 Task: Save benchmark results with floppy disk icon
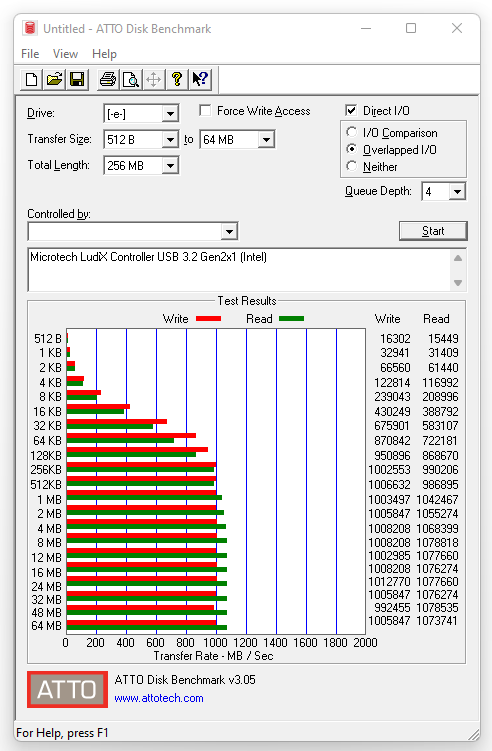tap(77, 79)
